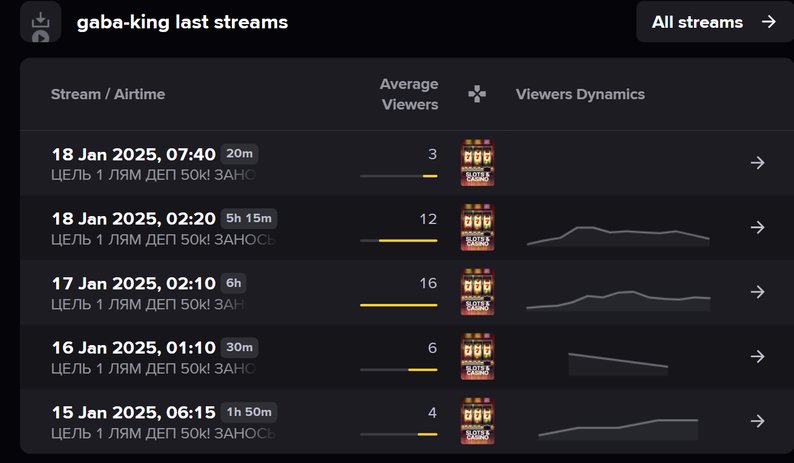The height and width of the screenshot is (463, 794).
Task: Click viewers dynamics chart of 16 Jan stream
Action: pyautogui.click(x=618, y=364)
